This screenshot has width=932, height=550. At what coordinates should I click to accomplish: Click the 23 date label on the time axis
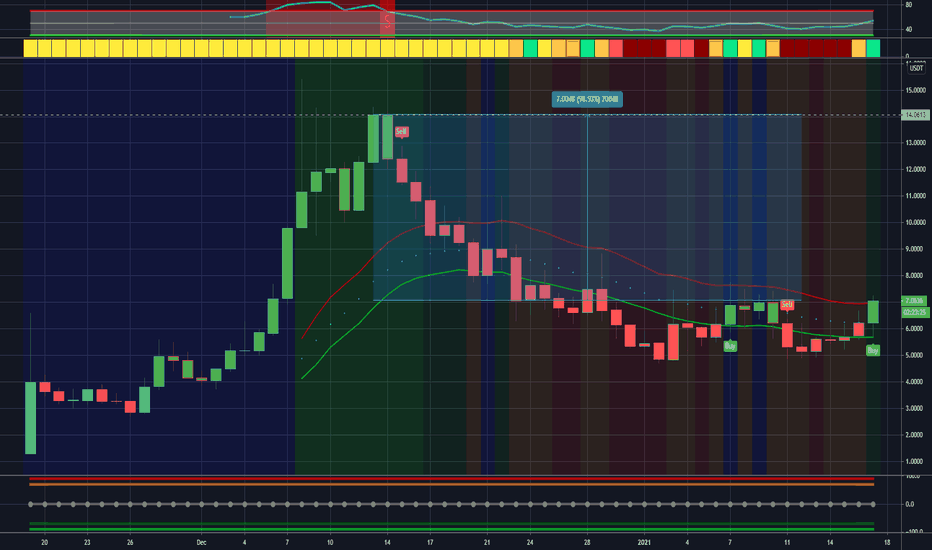pos(87,542)
